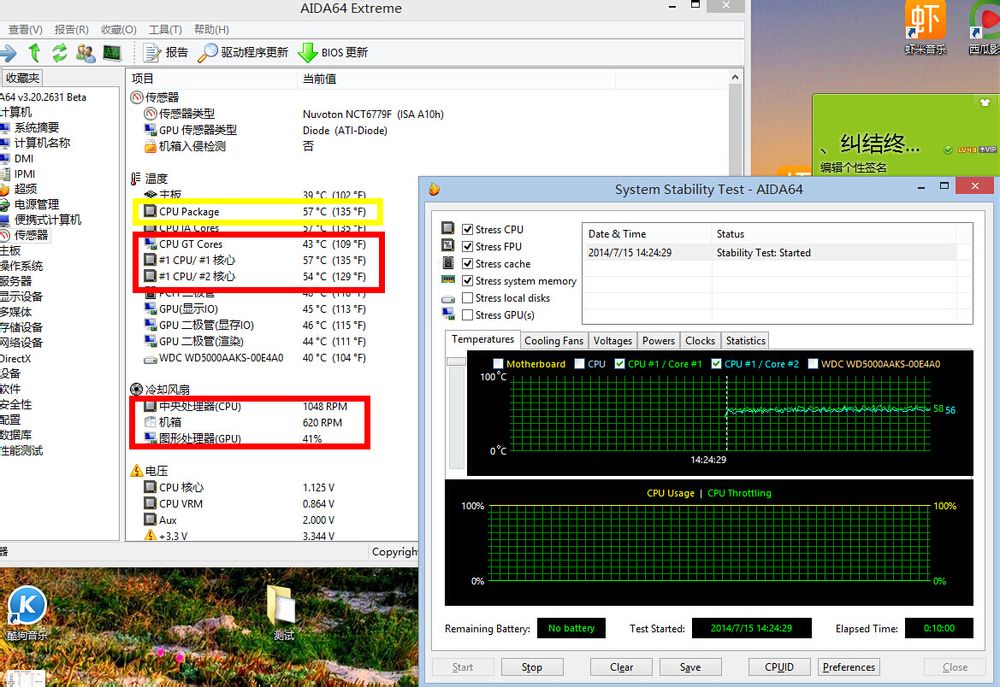Open the CPUID button
1000x687 pixels.
(779, 667)
